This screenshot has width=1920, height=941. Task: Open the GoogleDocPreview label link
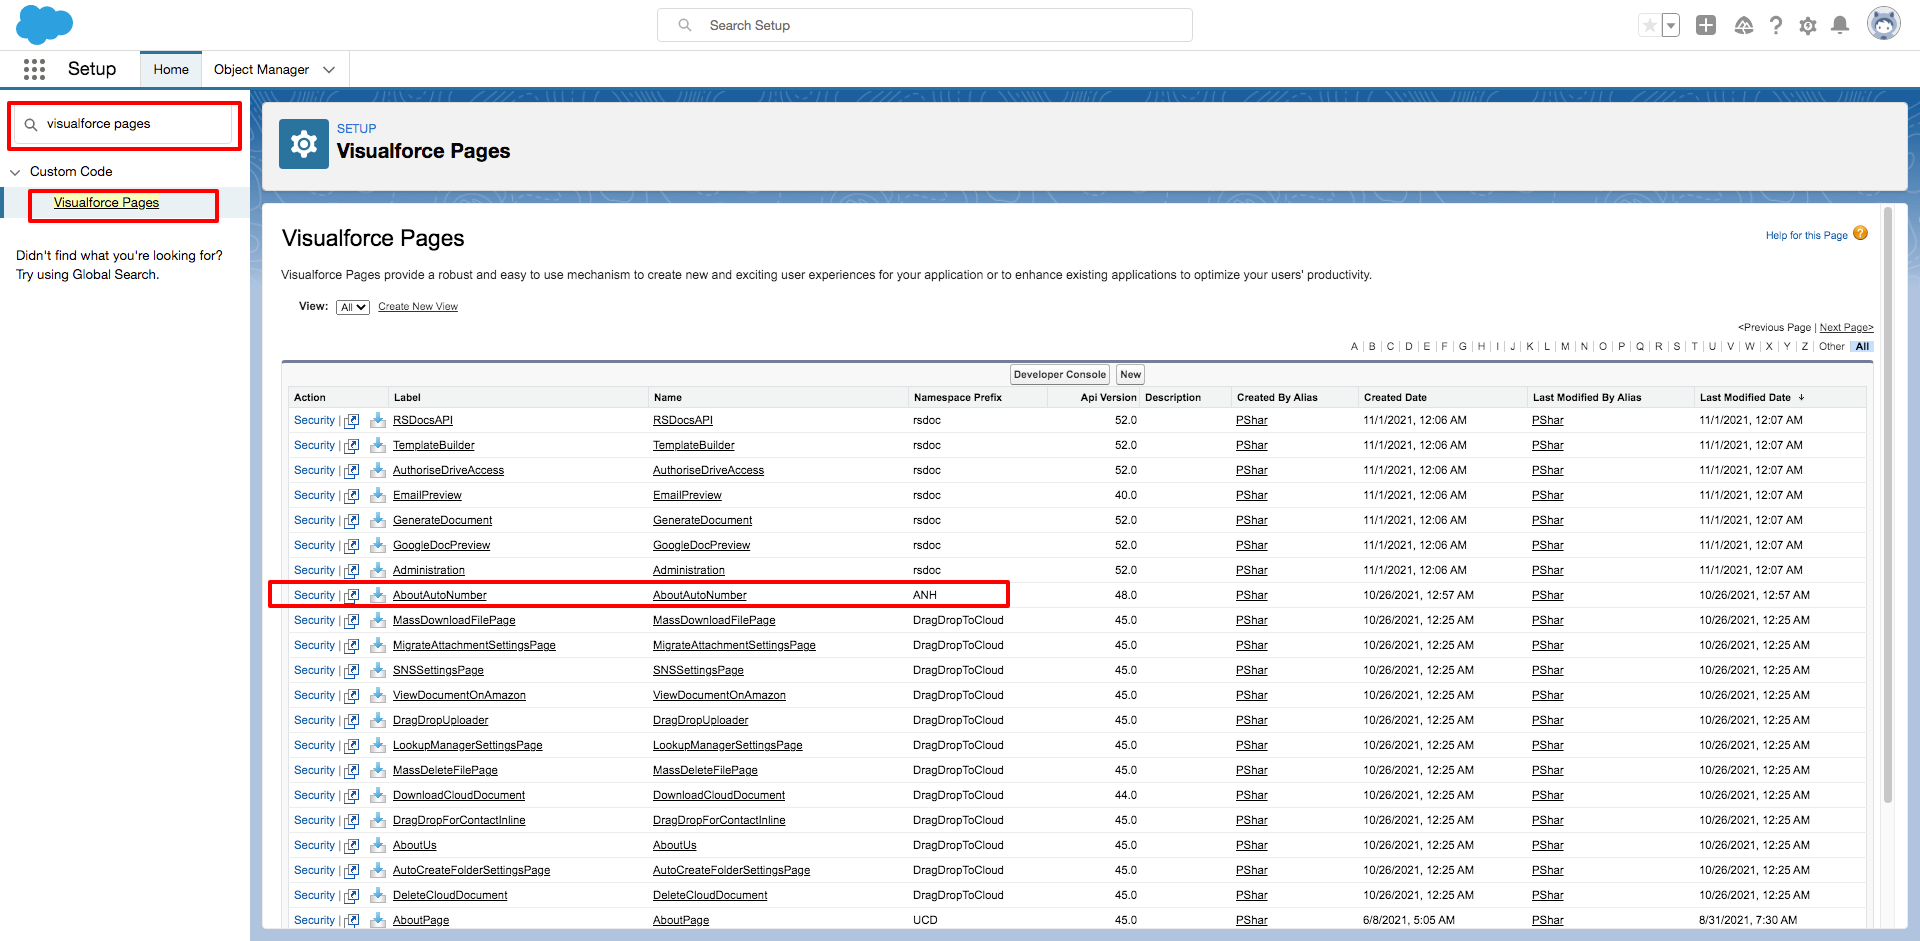pos(441,545)
